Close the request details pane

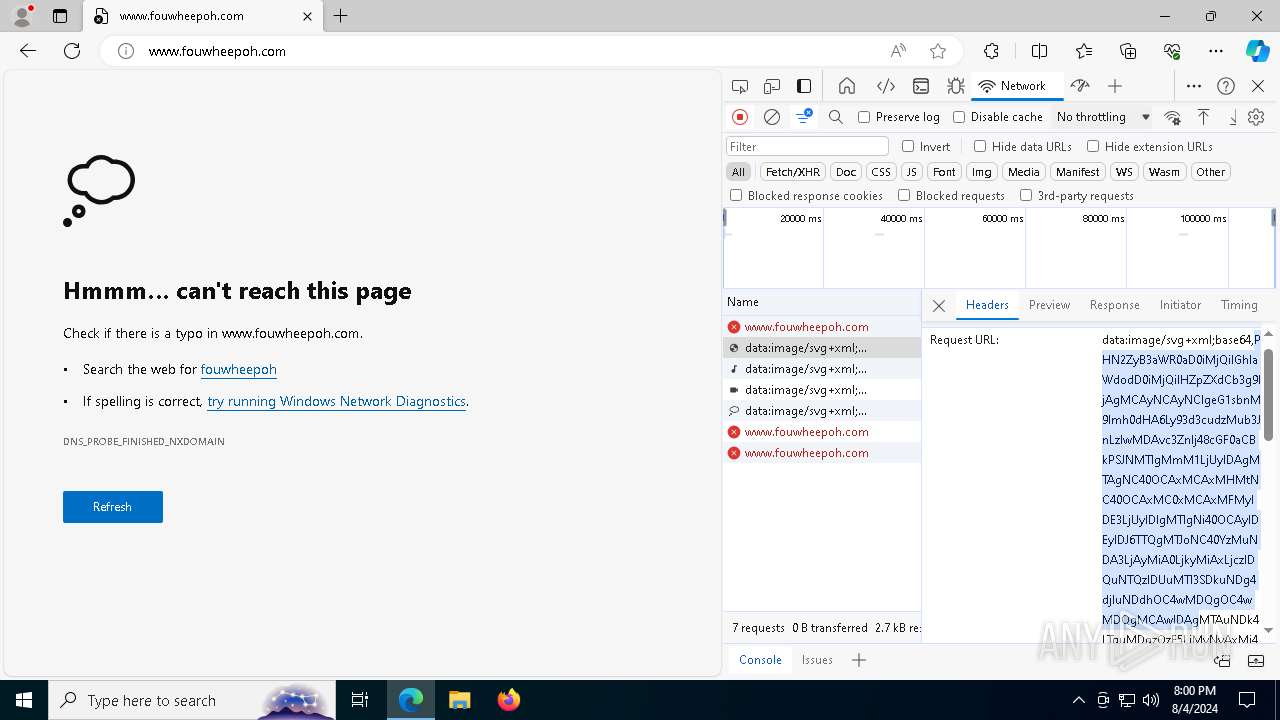[938, 306]
